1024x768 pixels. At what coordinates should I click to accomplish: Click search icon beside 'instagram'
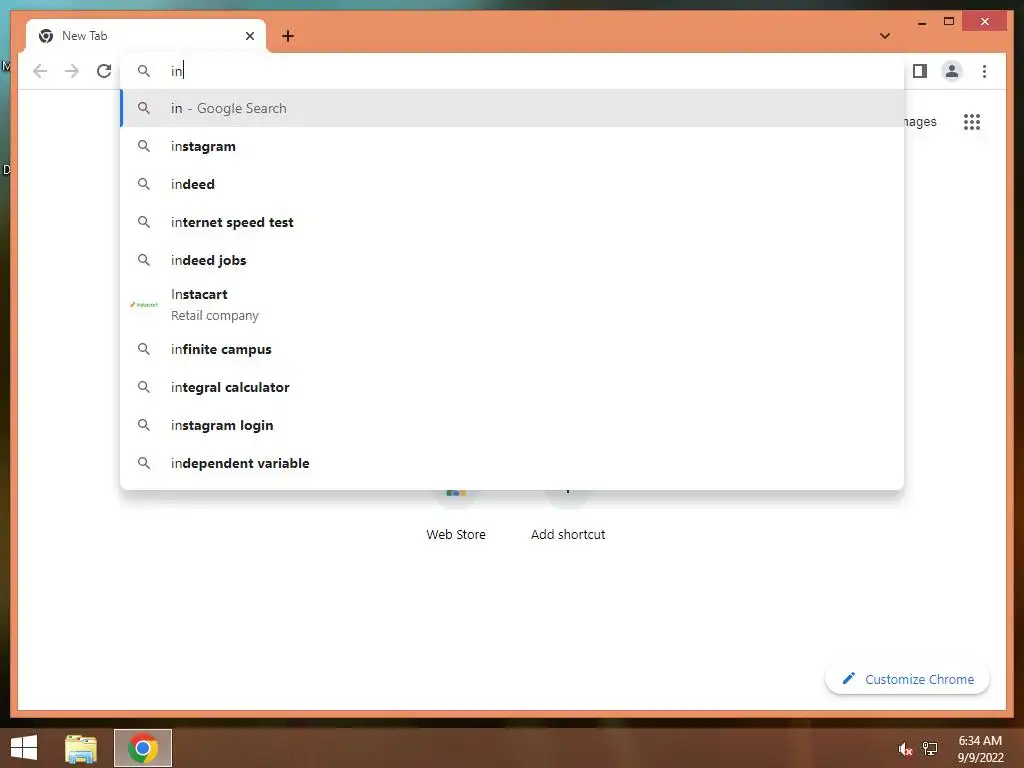click(144, 146)
